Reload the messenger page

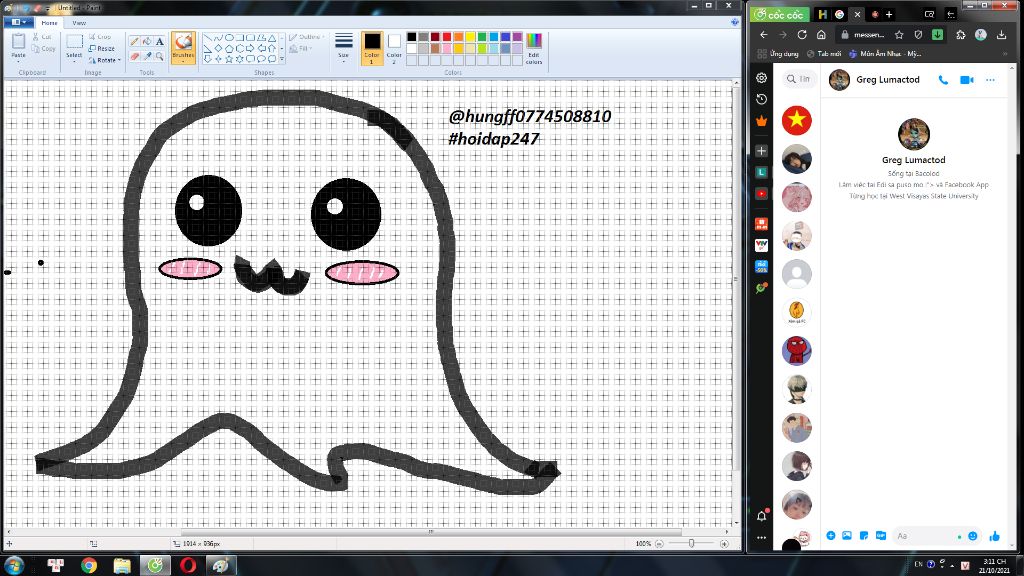click(x=802, y=35)
